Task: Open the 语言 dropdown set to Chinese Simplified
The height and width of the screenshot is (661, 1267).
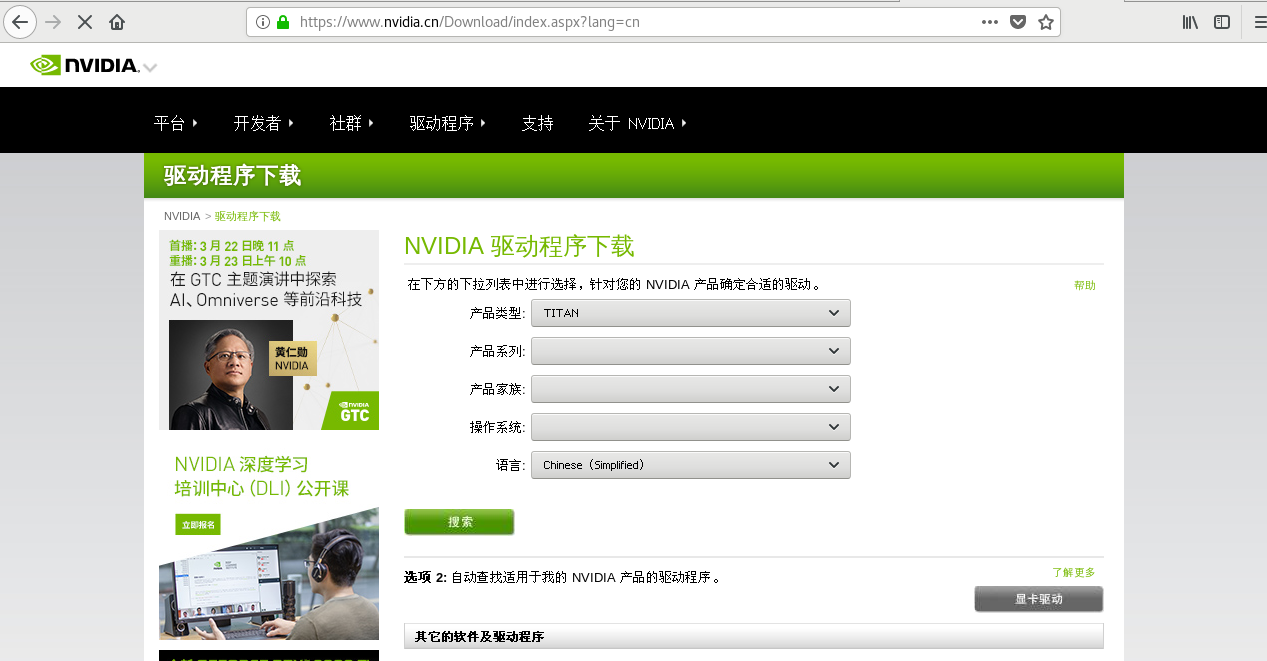Action: coord(690,464)
